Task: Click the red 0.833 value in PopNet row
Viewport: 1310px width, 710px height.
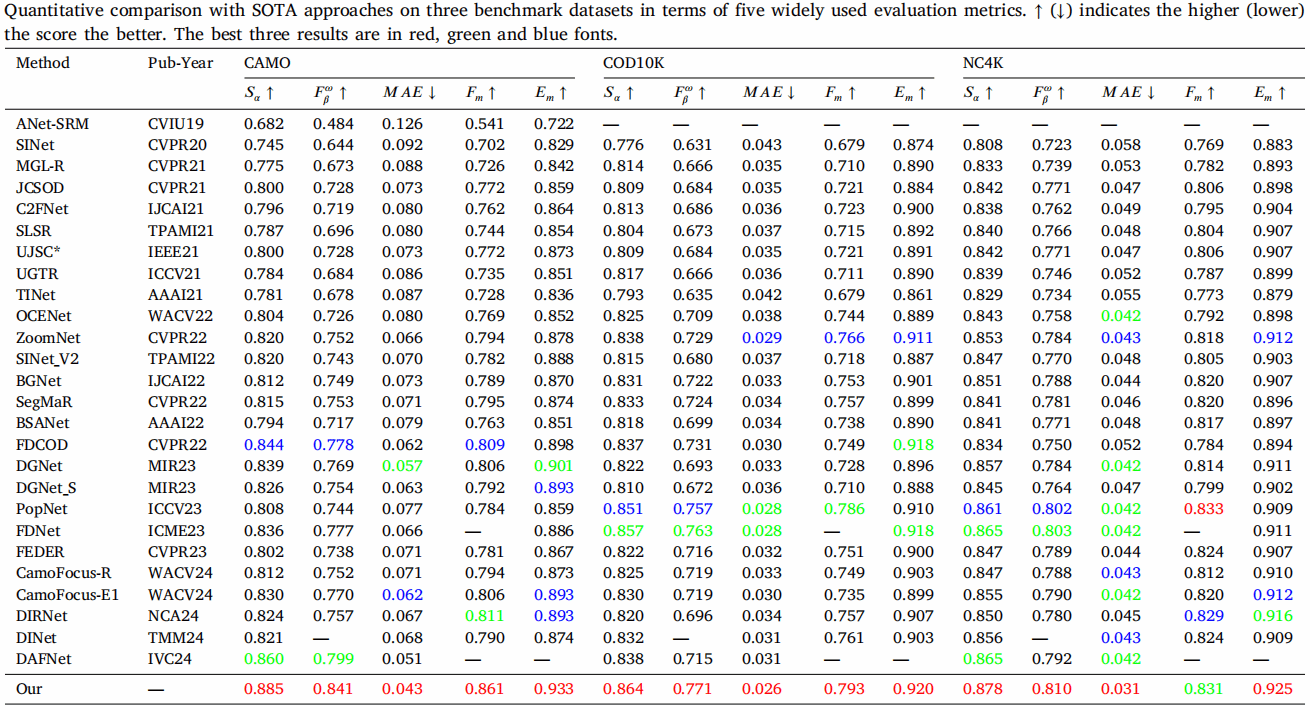Action: [1203, 508]
